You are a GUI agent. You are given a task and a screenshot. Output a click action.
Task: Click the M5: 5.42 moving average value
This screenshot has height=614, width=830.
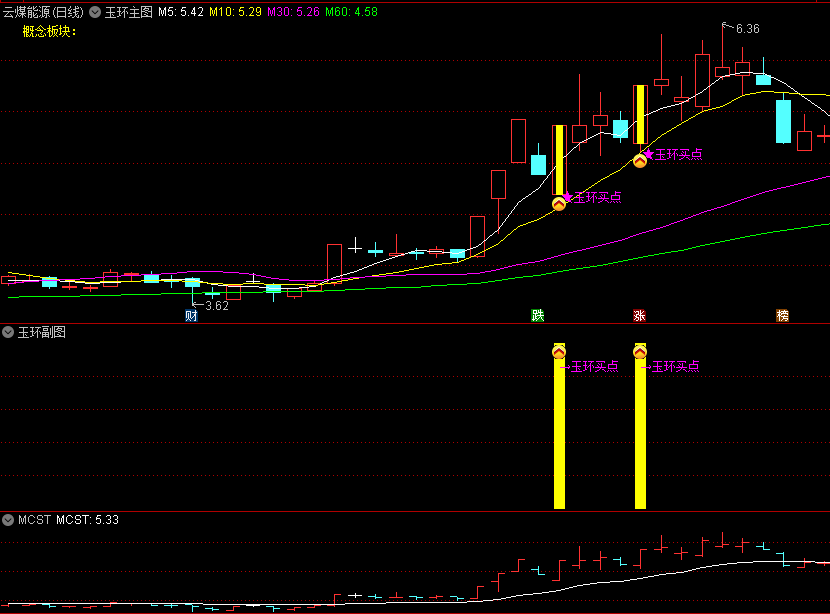(181, 12)
